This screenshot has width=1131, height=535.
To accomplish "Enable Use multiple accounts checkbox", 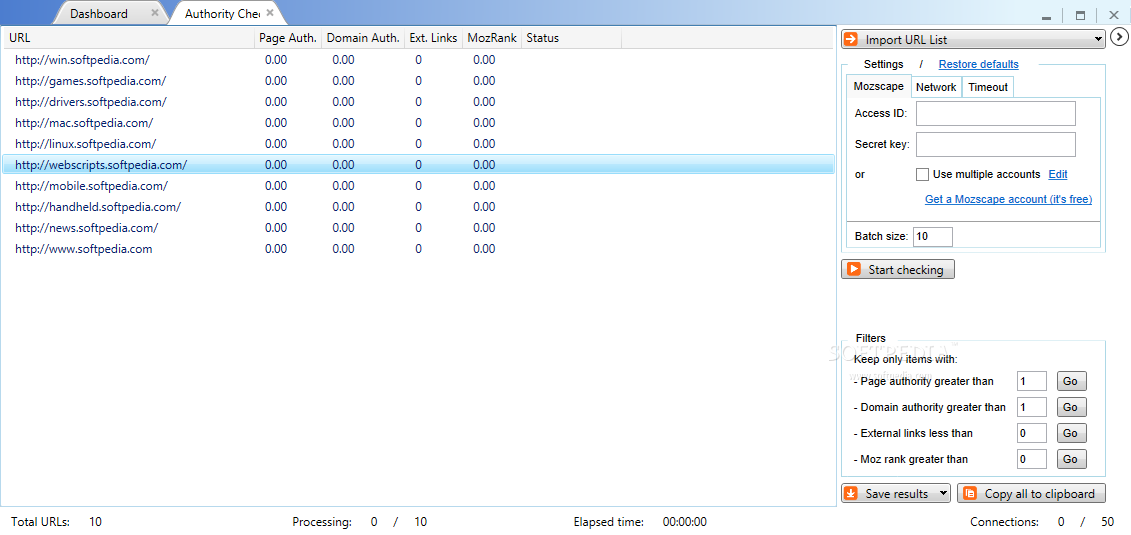I will (922, 174).
